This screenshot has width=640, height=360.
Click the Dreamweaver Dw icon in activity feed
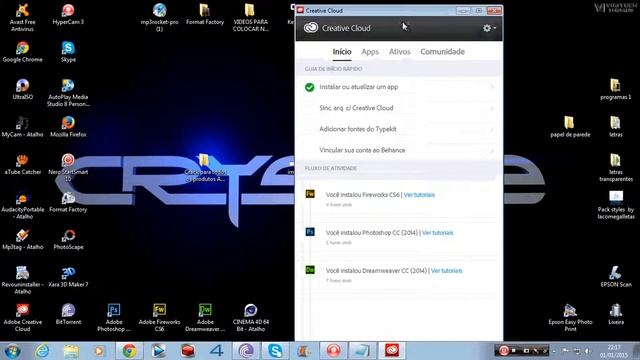pos(310,270)
